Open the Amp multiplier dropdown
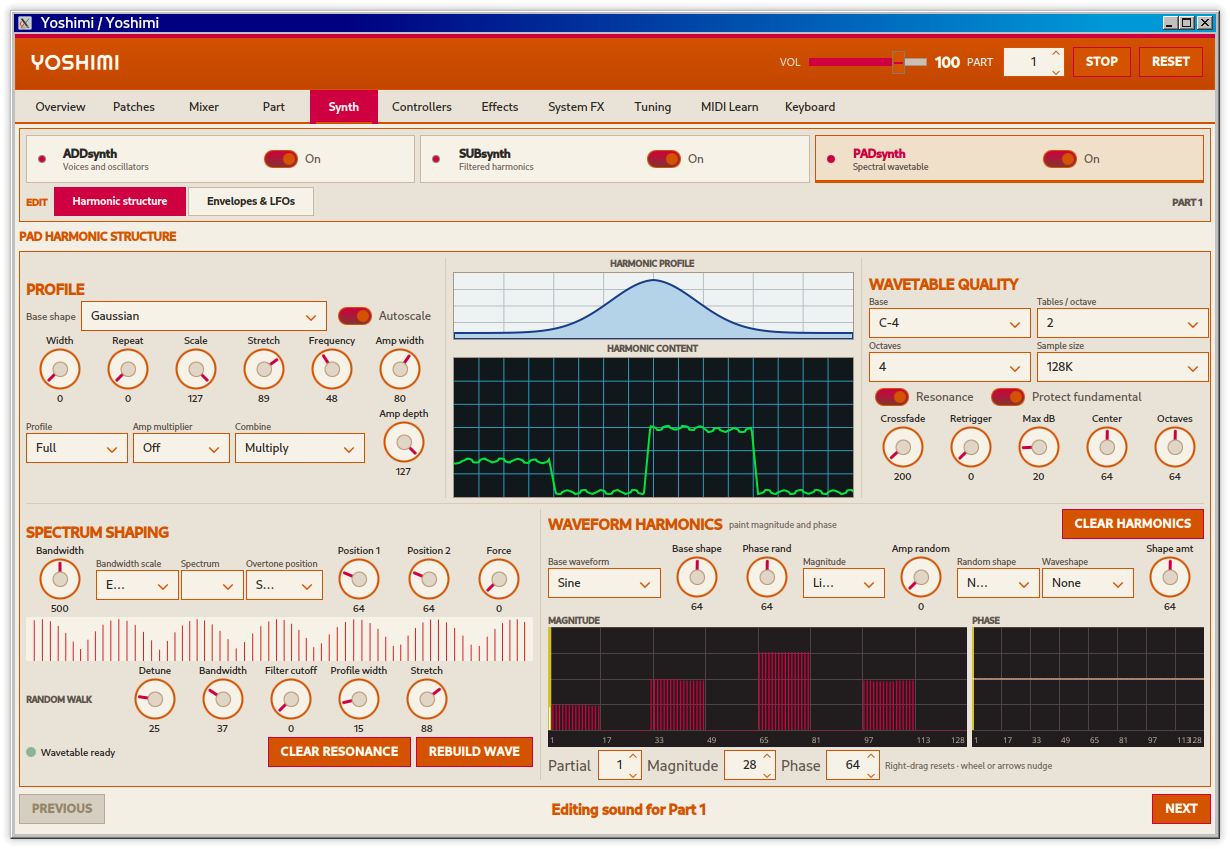 tap(181, 448)
